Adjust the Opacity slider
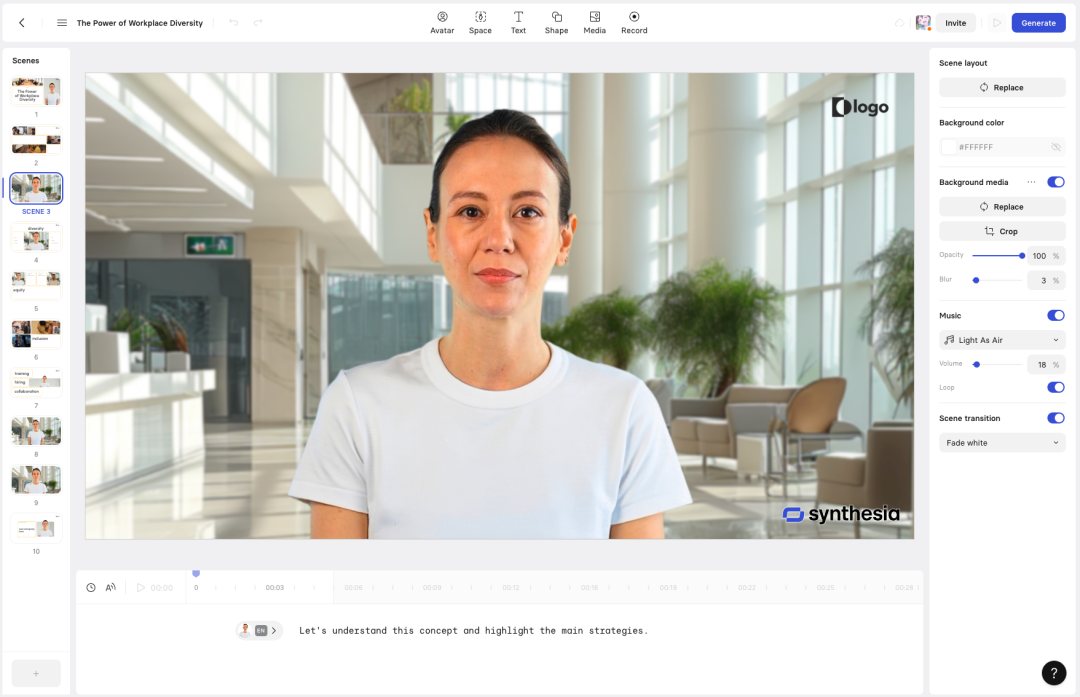Viewport: 1080px width, 697px height. [997, 256]
